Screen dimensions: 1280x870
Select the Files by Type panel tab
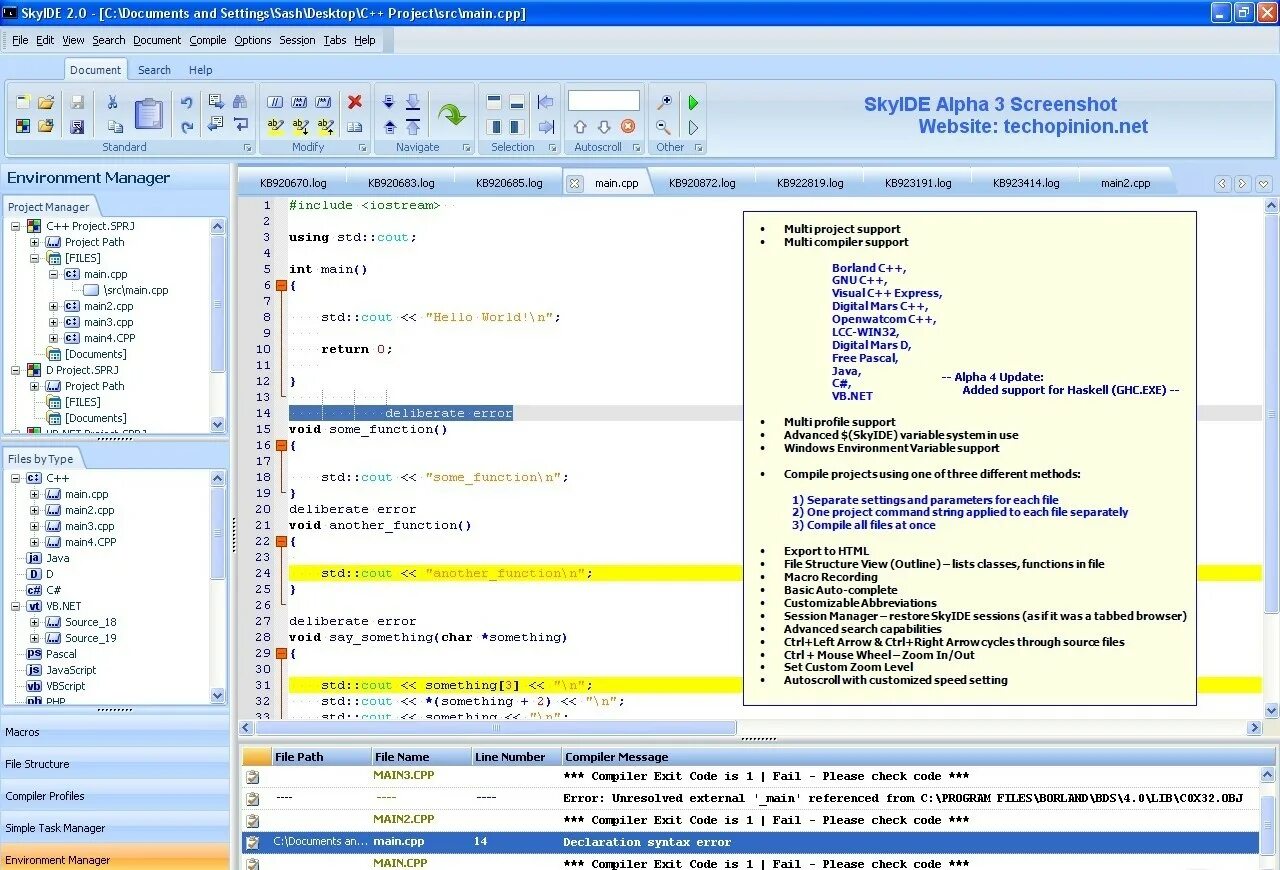coord(40,459)
